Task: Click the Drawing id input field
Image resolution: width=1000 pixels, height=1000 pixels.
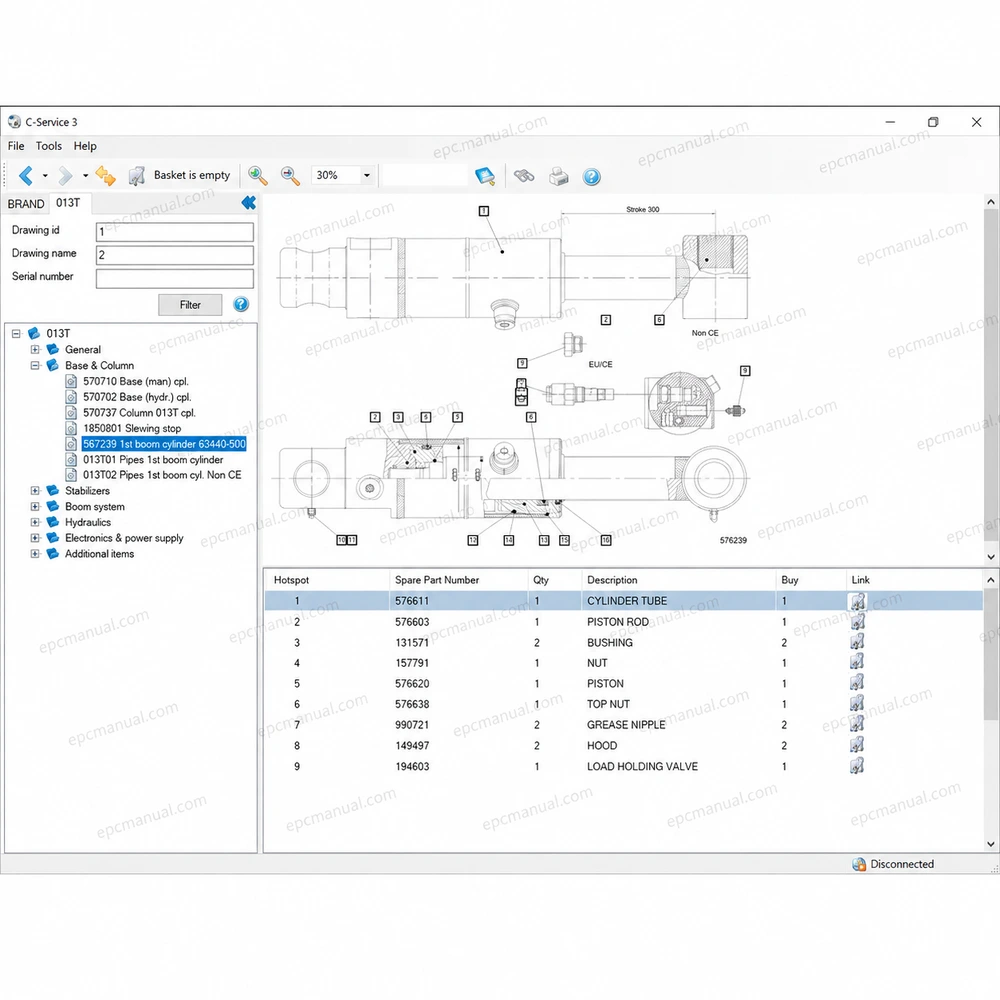Action: pos(175,232)
